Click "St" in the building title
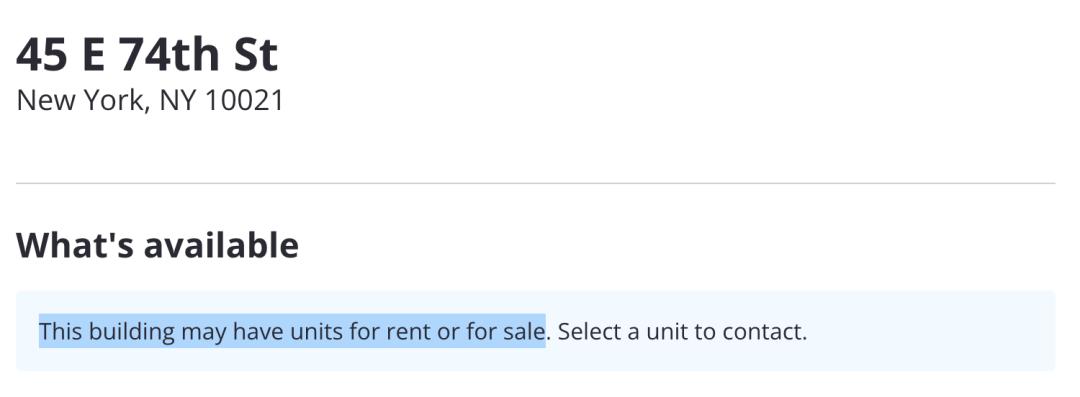The image size is (1080, 397). click(x=256, y=55)
